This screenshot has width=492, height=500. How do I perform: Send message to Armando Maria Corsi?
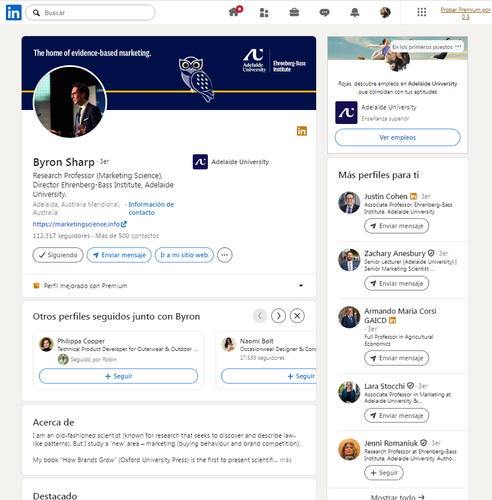[396, 358]
